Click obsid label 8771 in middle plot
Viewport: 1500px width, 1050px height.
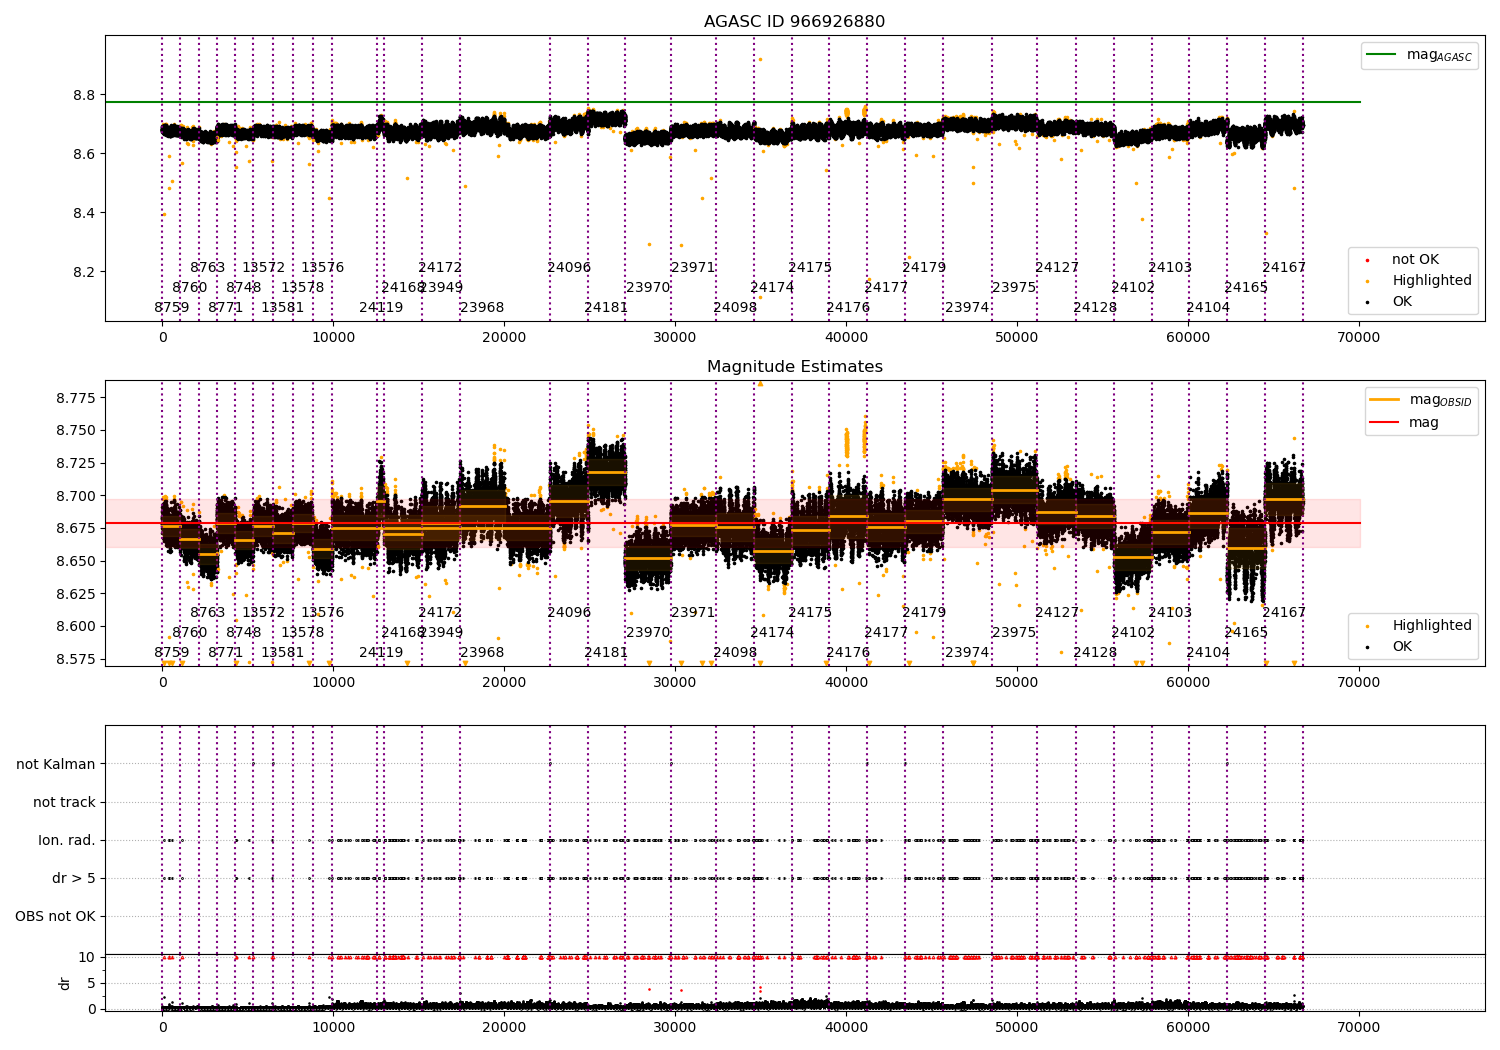click(226, 653)
